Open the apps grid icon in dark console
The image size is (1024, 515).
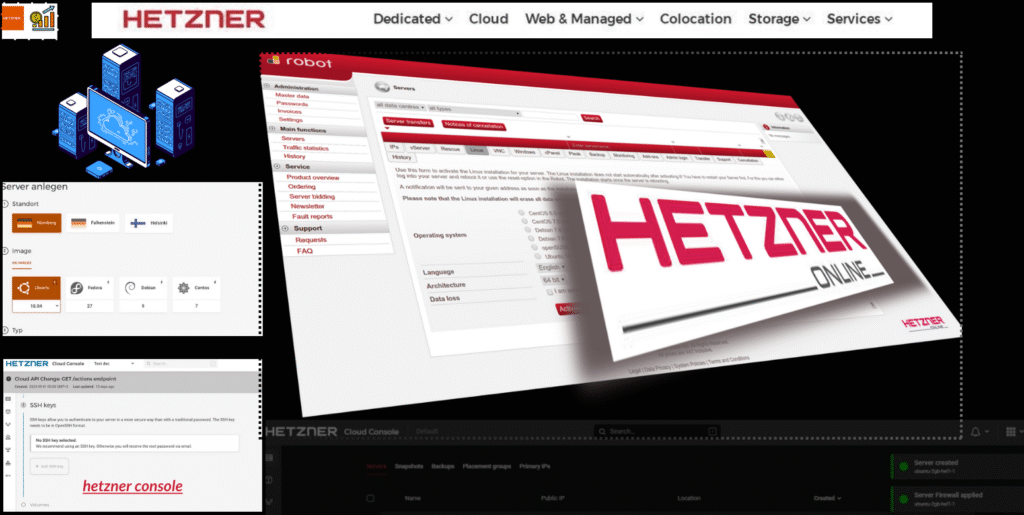click(x=1012, y=432)
